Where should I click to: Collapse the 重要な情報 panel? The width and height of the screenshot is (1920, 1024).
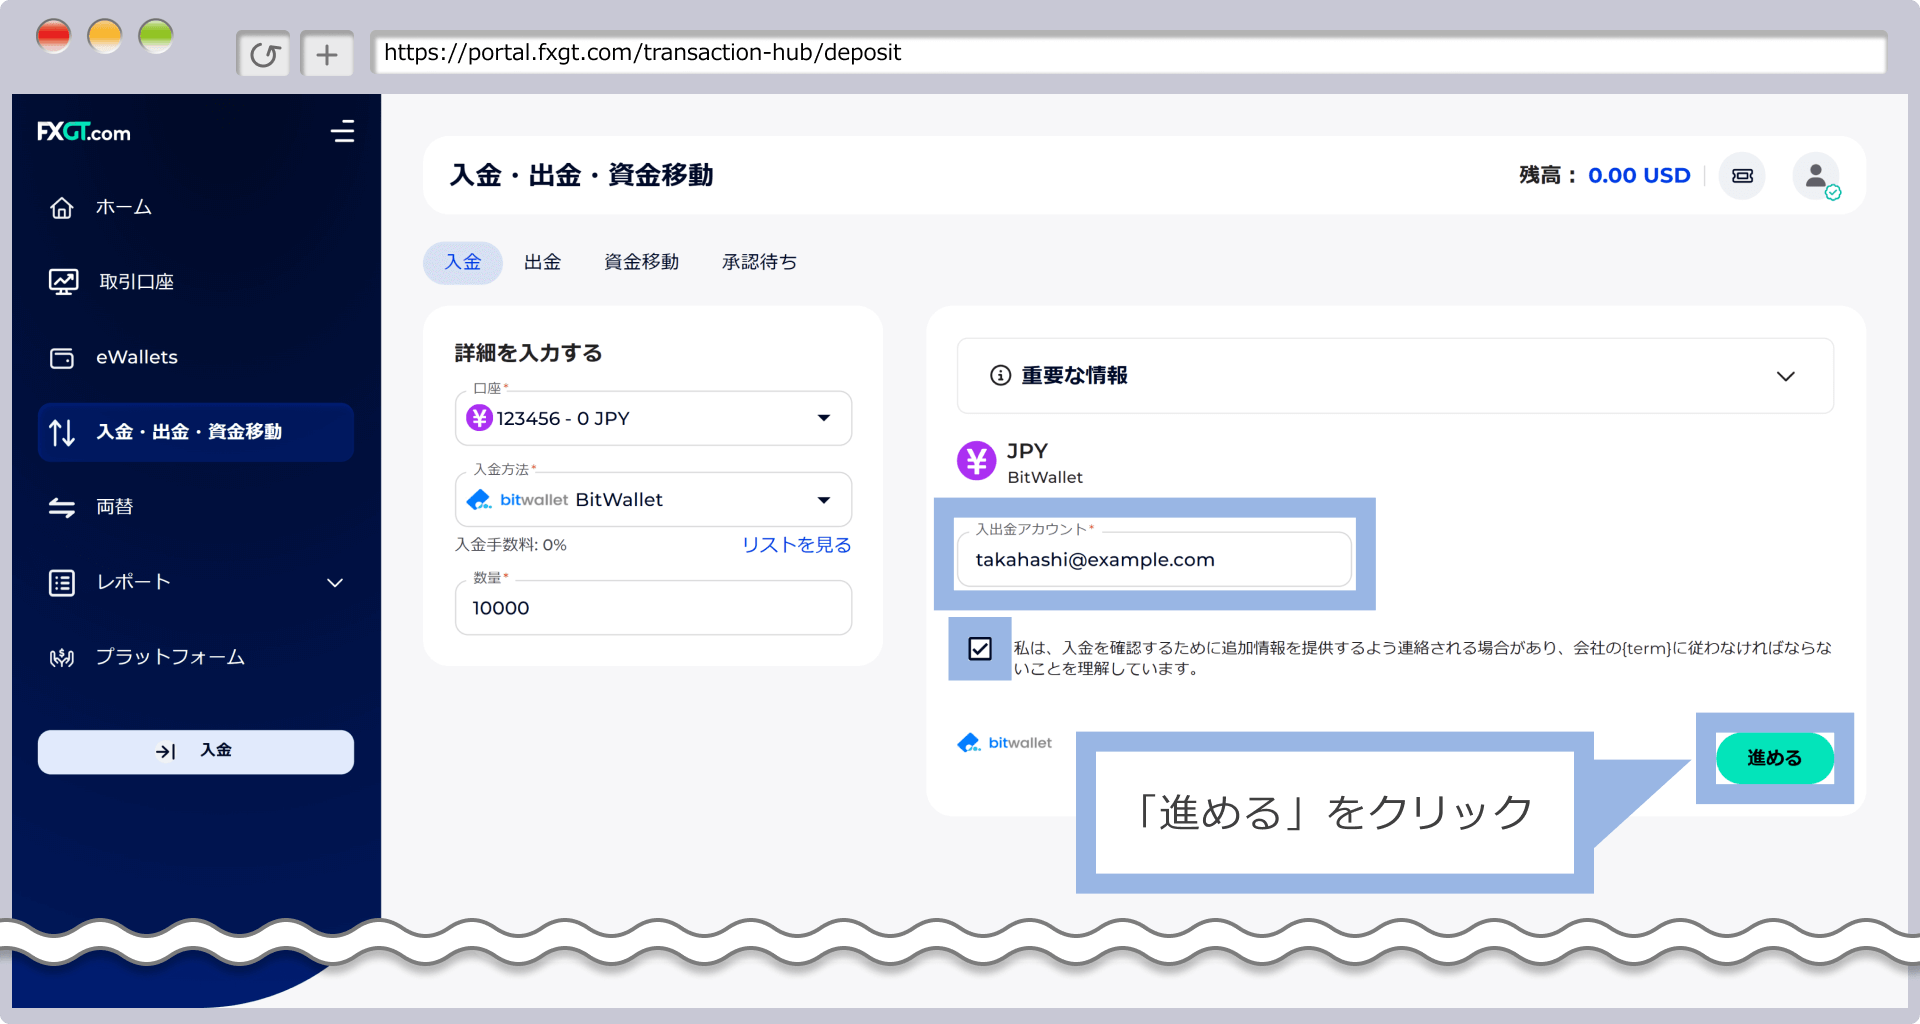click(x=1786, y=376)
